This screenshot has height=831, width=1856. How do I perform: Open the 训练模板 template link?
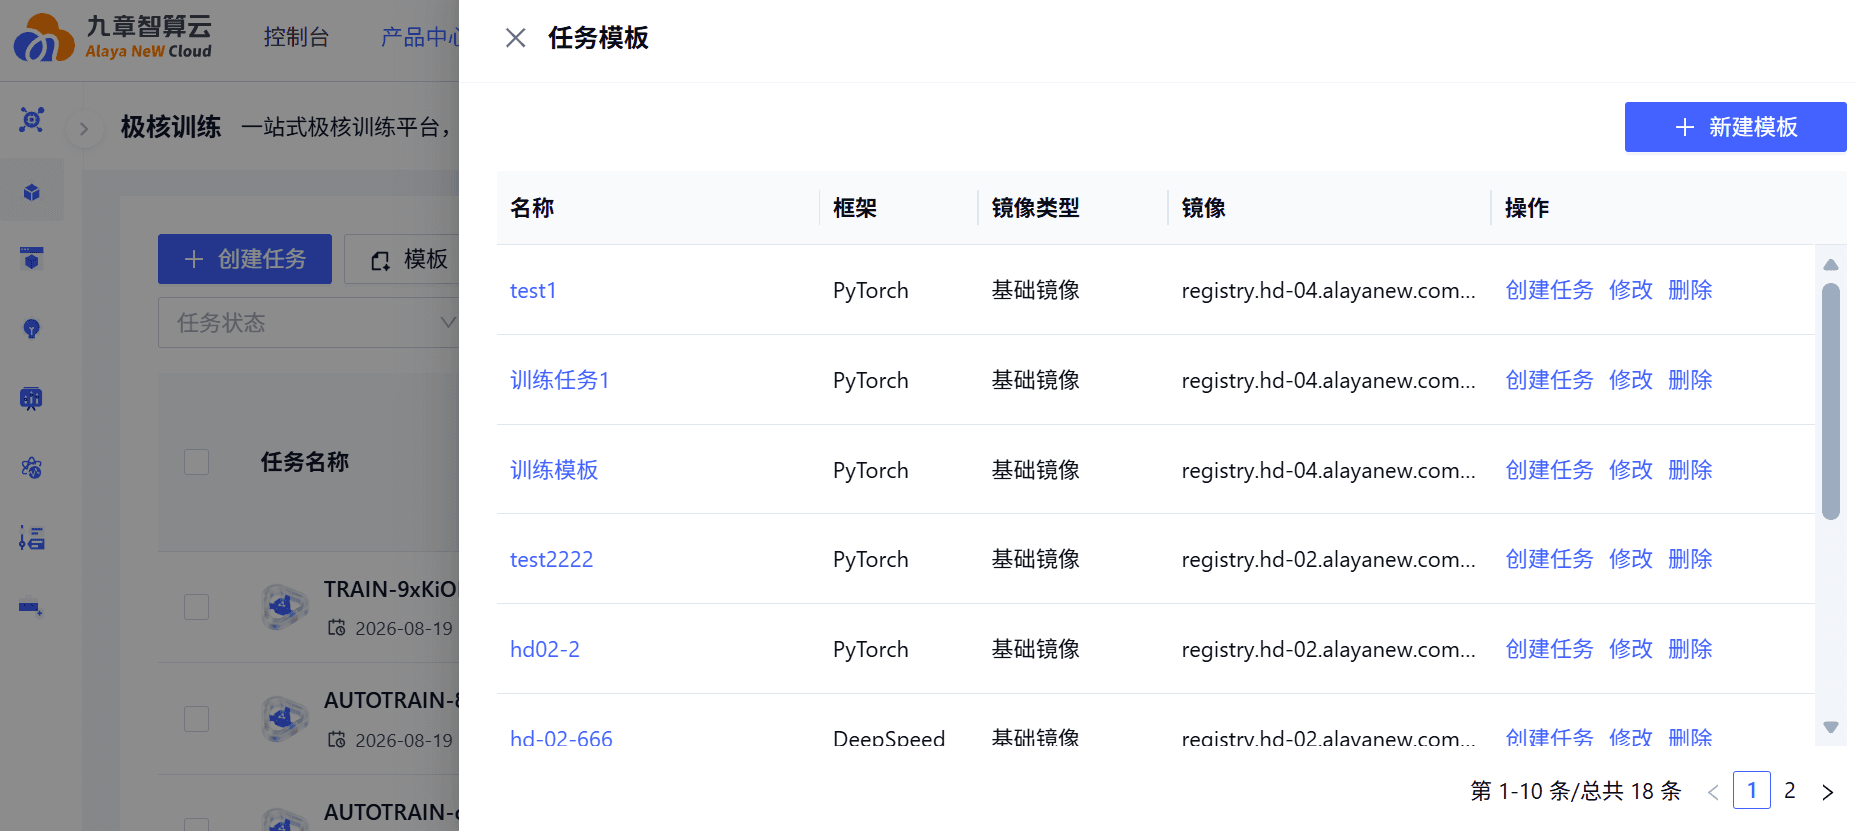coord(554,471)
